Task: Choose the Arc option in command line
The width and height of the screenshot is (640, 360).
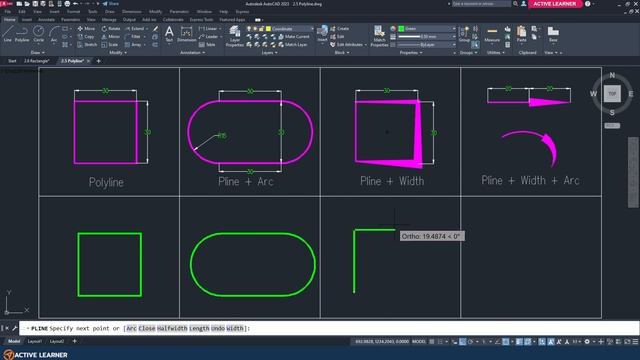Action: coord(131,328)
